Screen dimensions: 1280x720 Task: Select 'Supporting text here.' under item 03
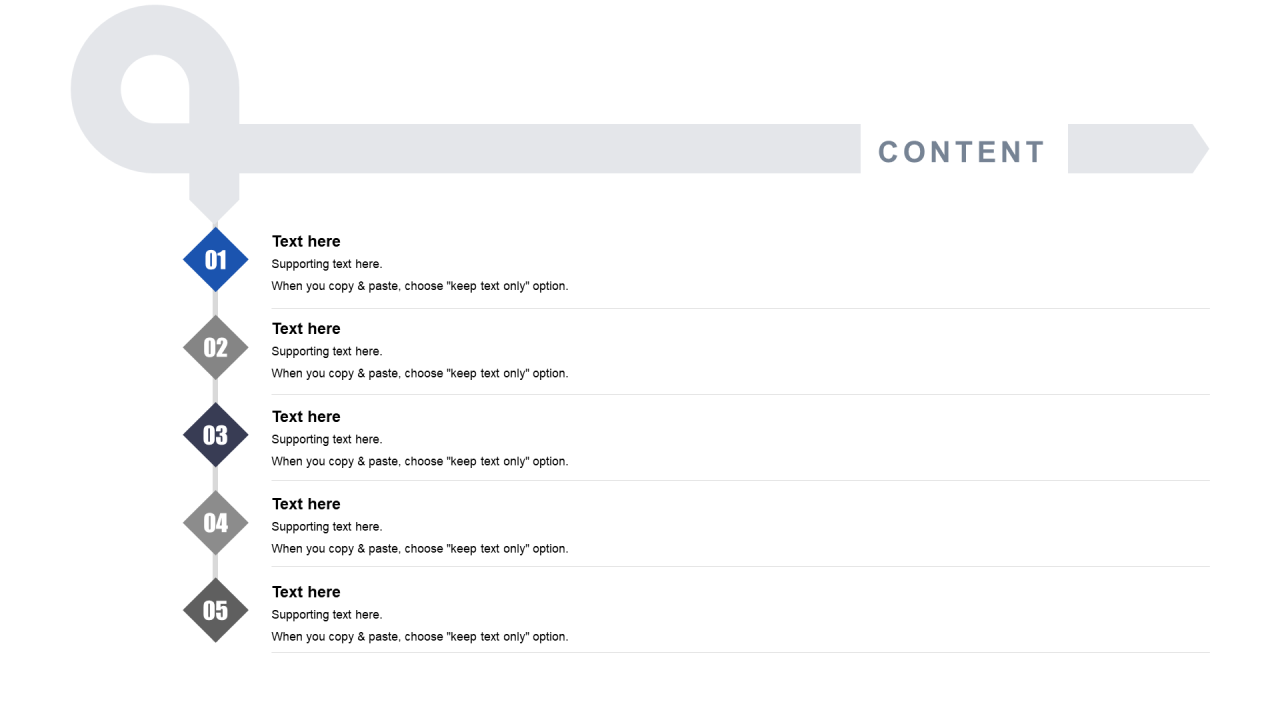pos(327,439)
